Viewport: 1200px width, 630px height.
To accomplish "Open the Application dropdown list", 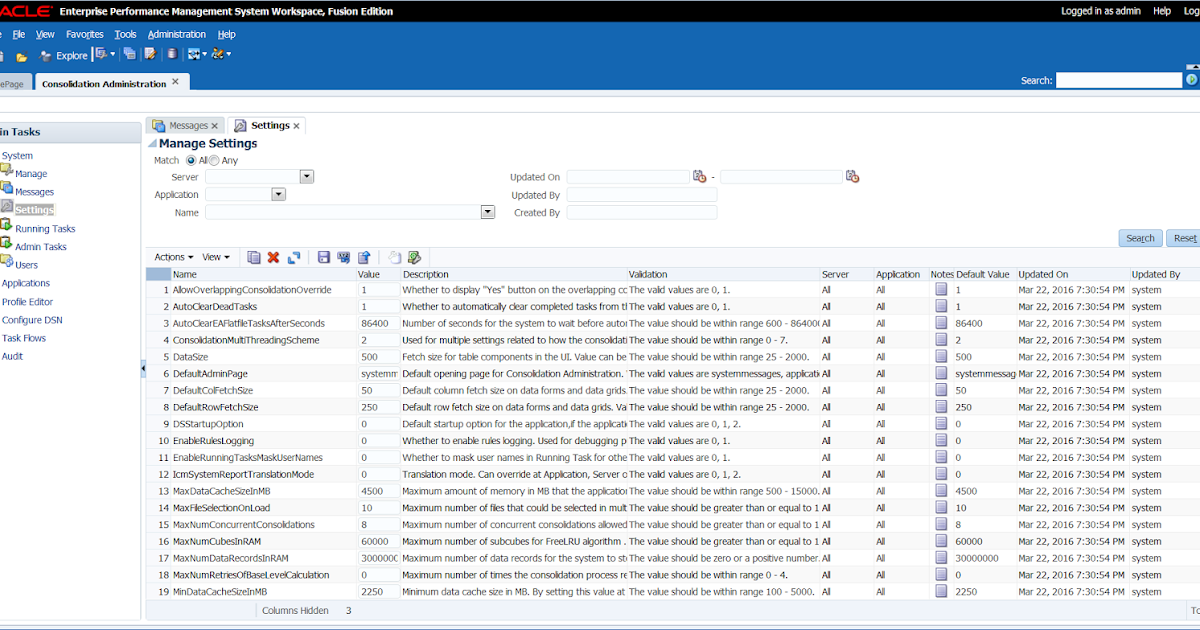I will pos(279,194).
